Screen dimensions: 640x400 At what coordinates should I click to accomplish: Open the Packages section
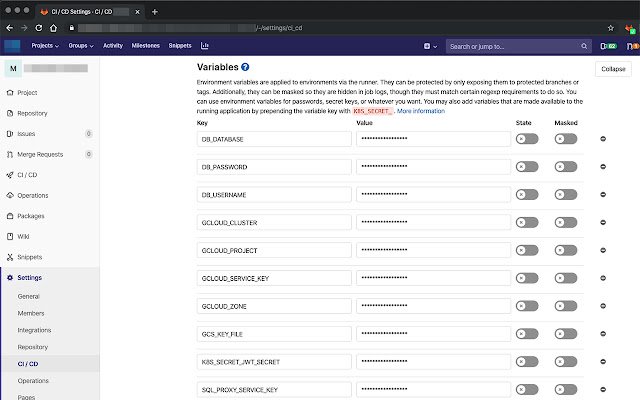pos(31,215)
